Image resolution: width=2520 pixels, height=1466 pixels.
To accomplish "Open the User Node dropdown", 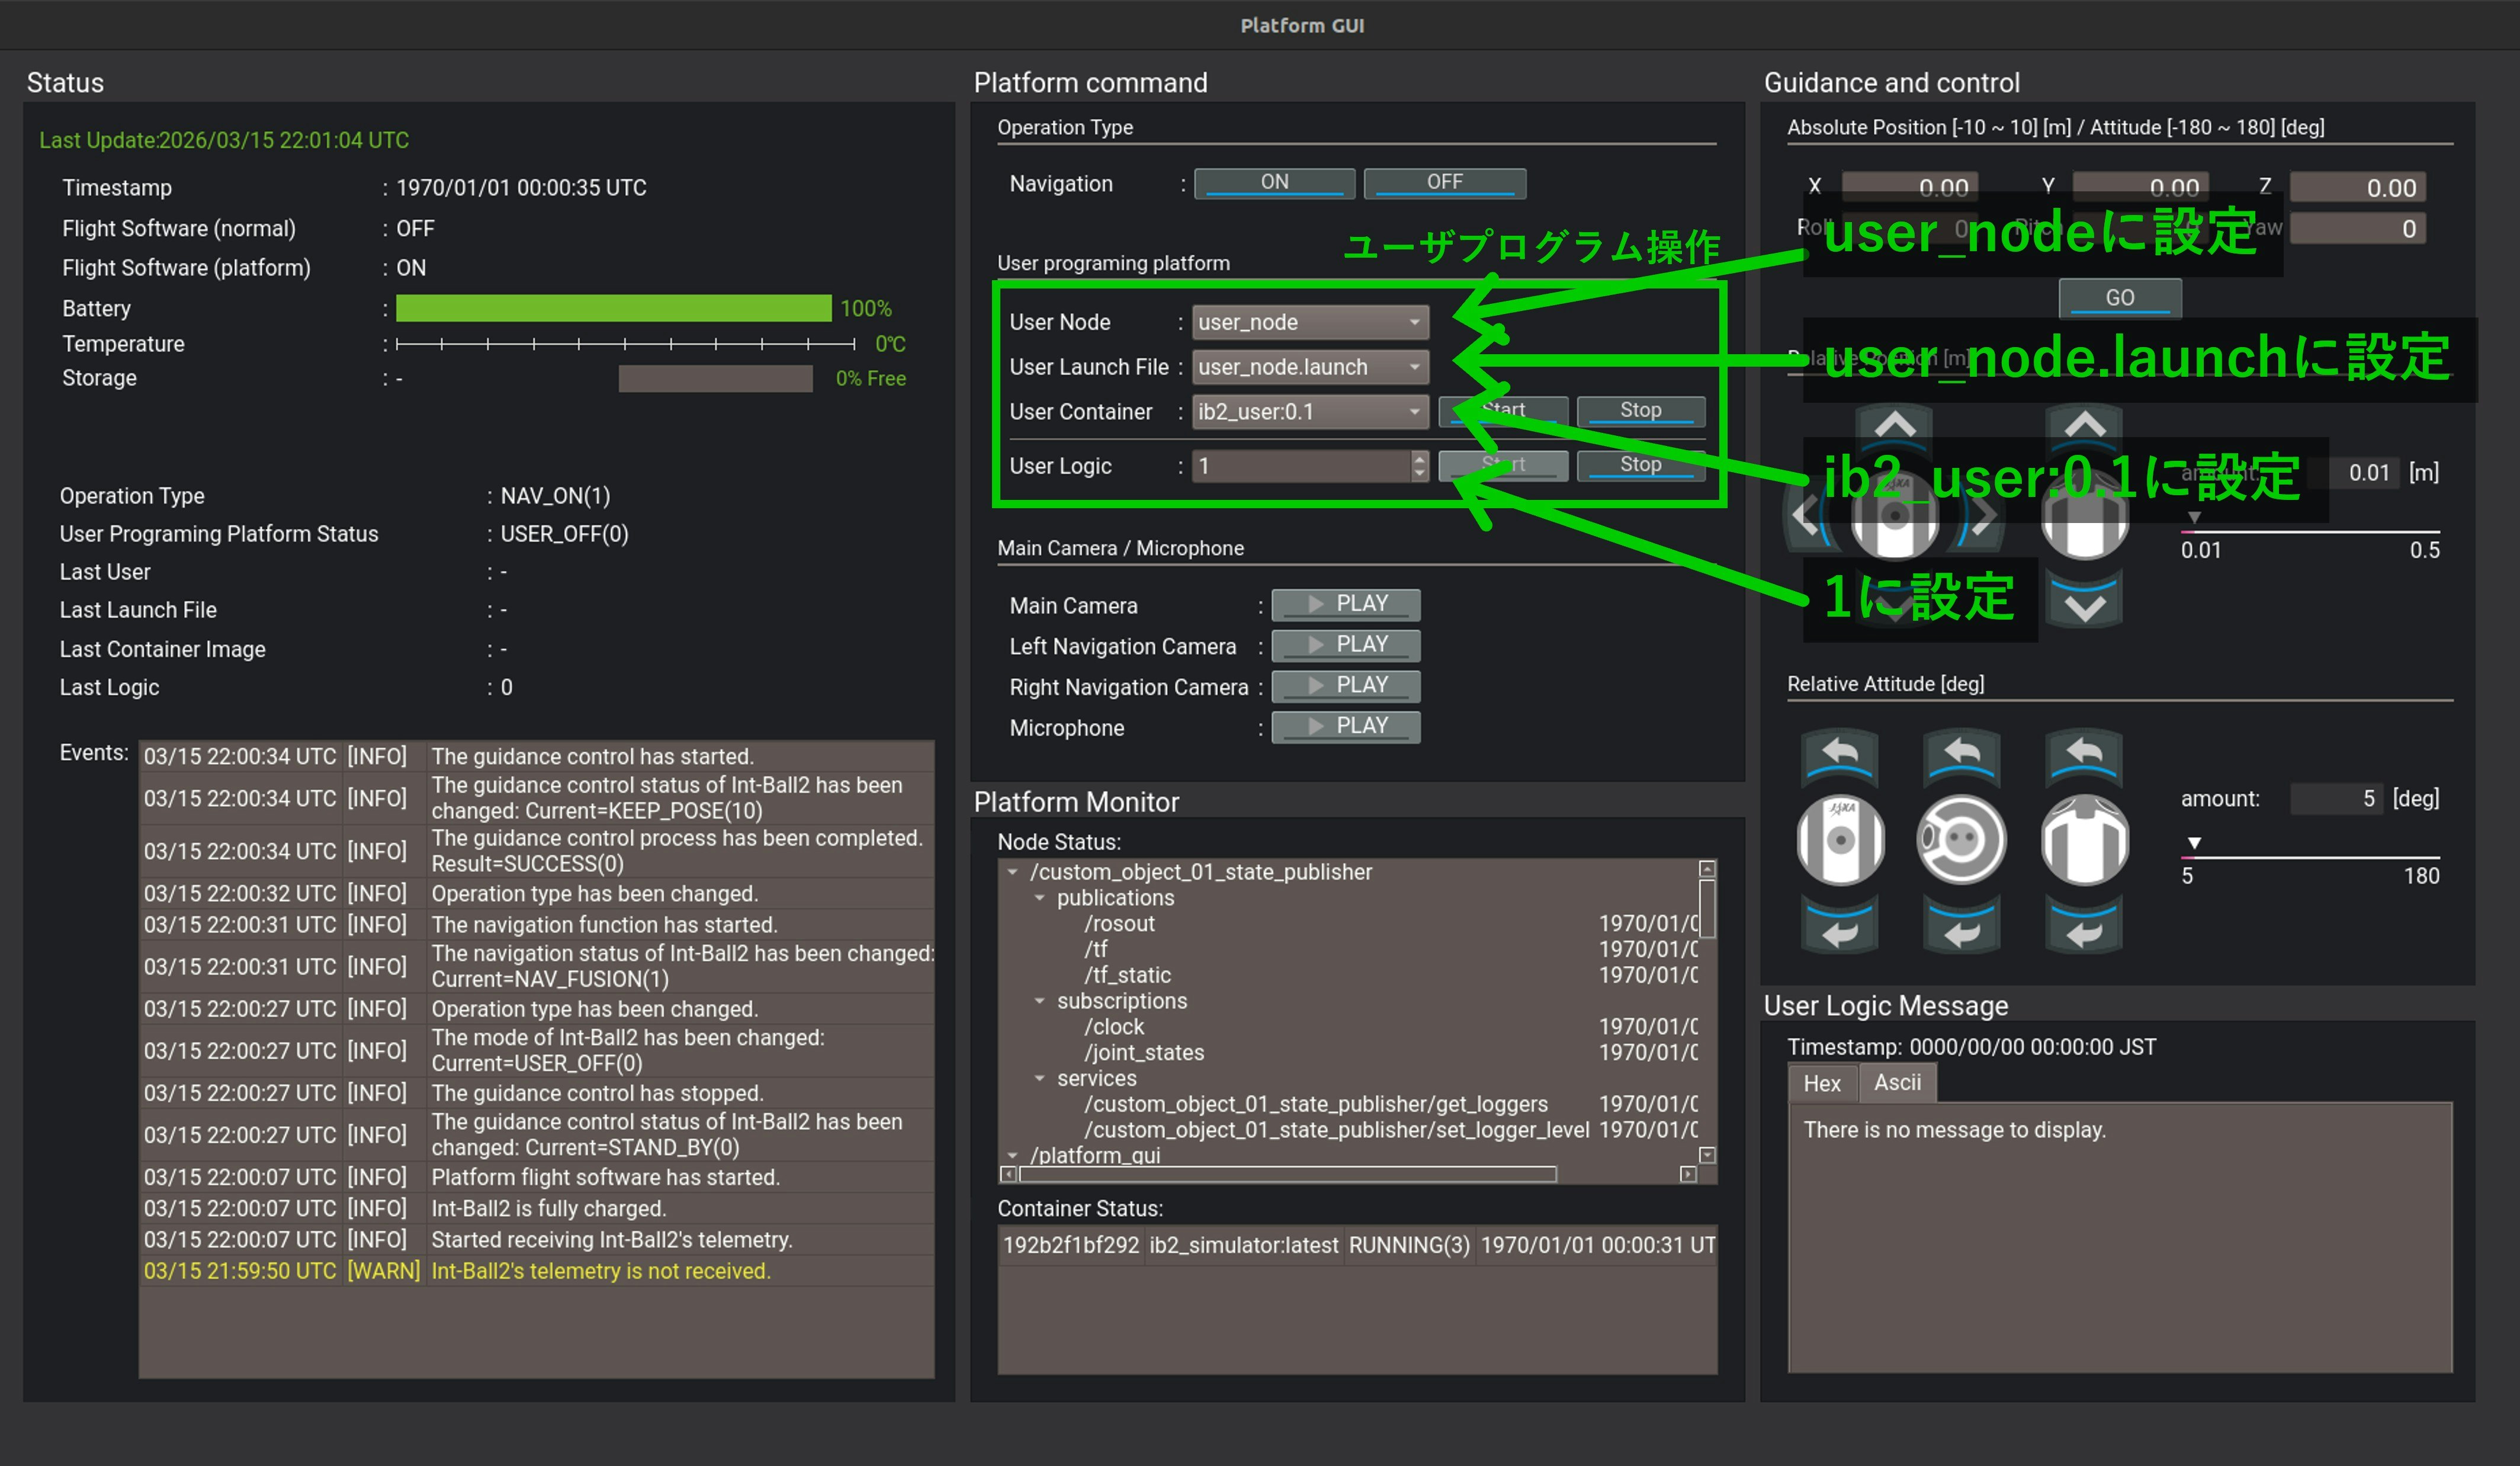I will click(1309, 322).
